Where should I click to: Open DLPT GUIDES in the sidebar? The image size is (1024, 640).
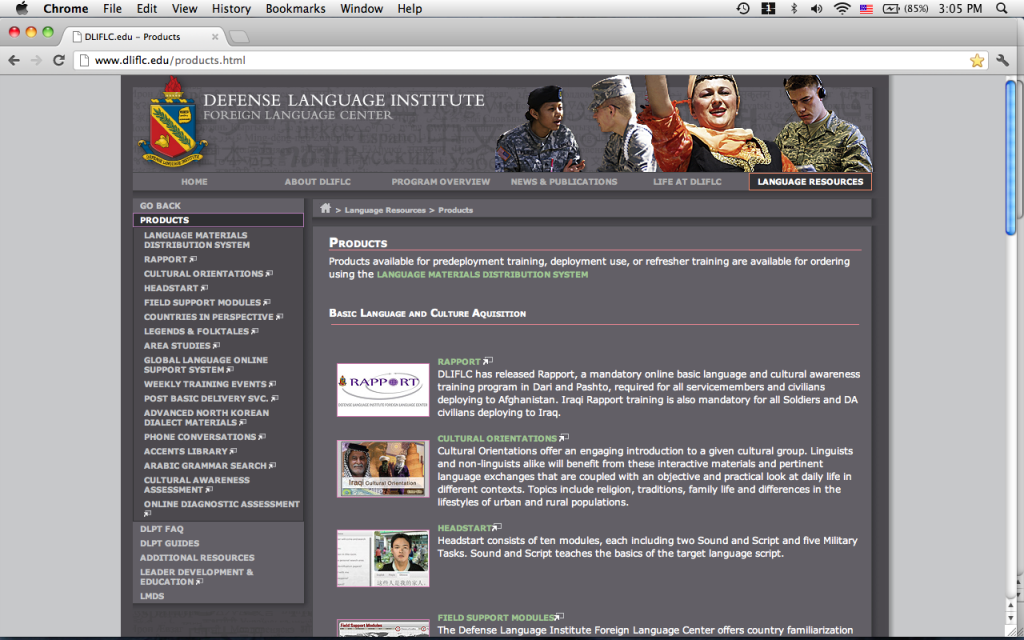[169, 543]
